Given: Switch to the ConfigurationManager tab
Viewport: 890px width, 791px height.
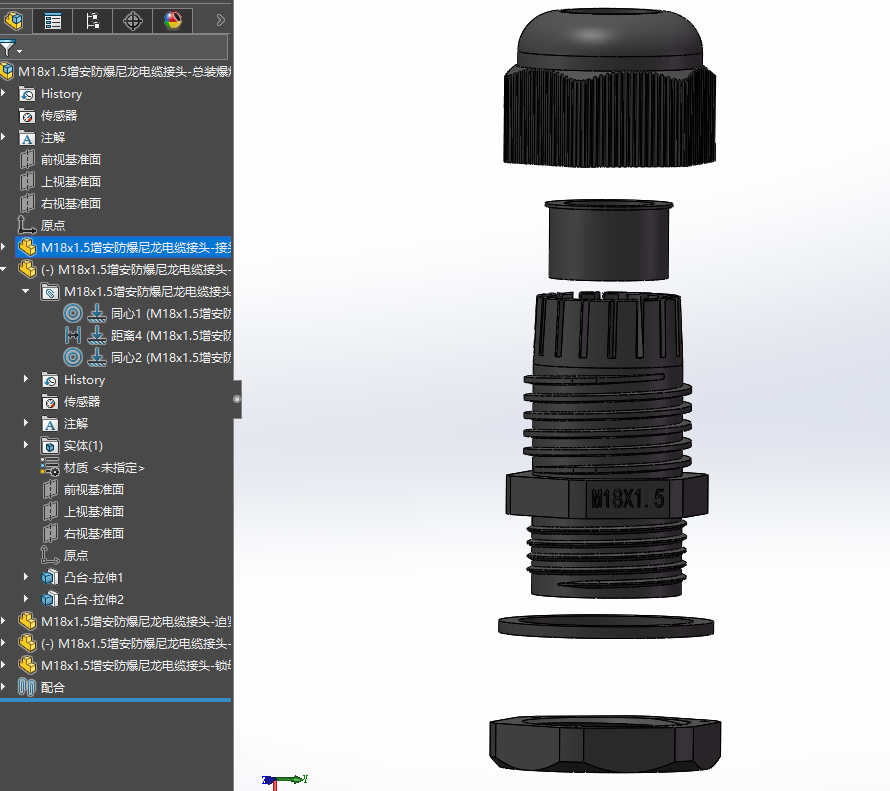Looking at the screenshot, I should click(93, 21).
